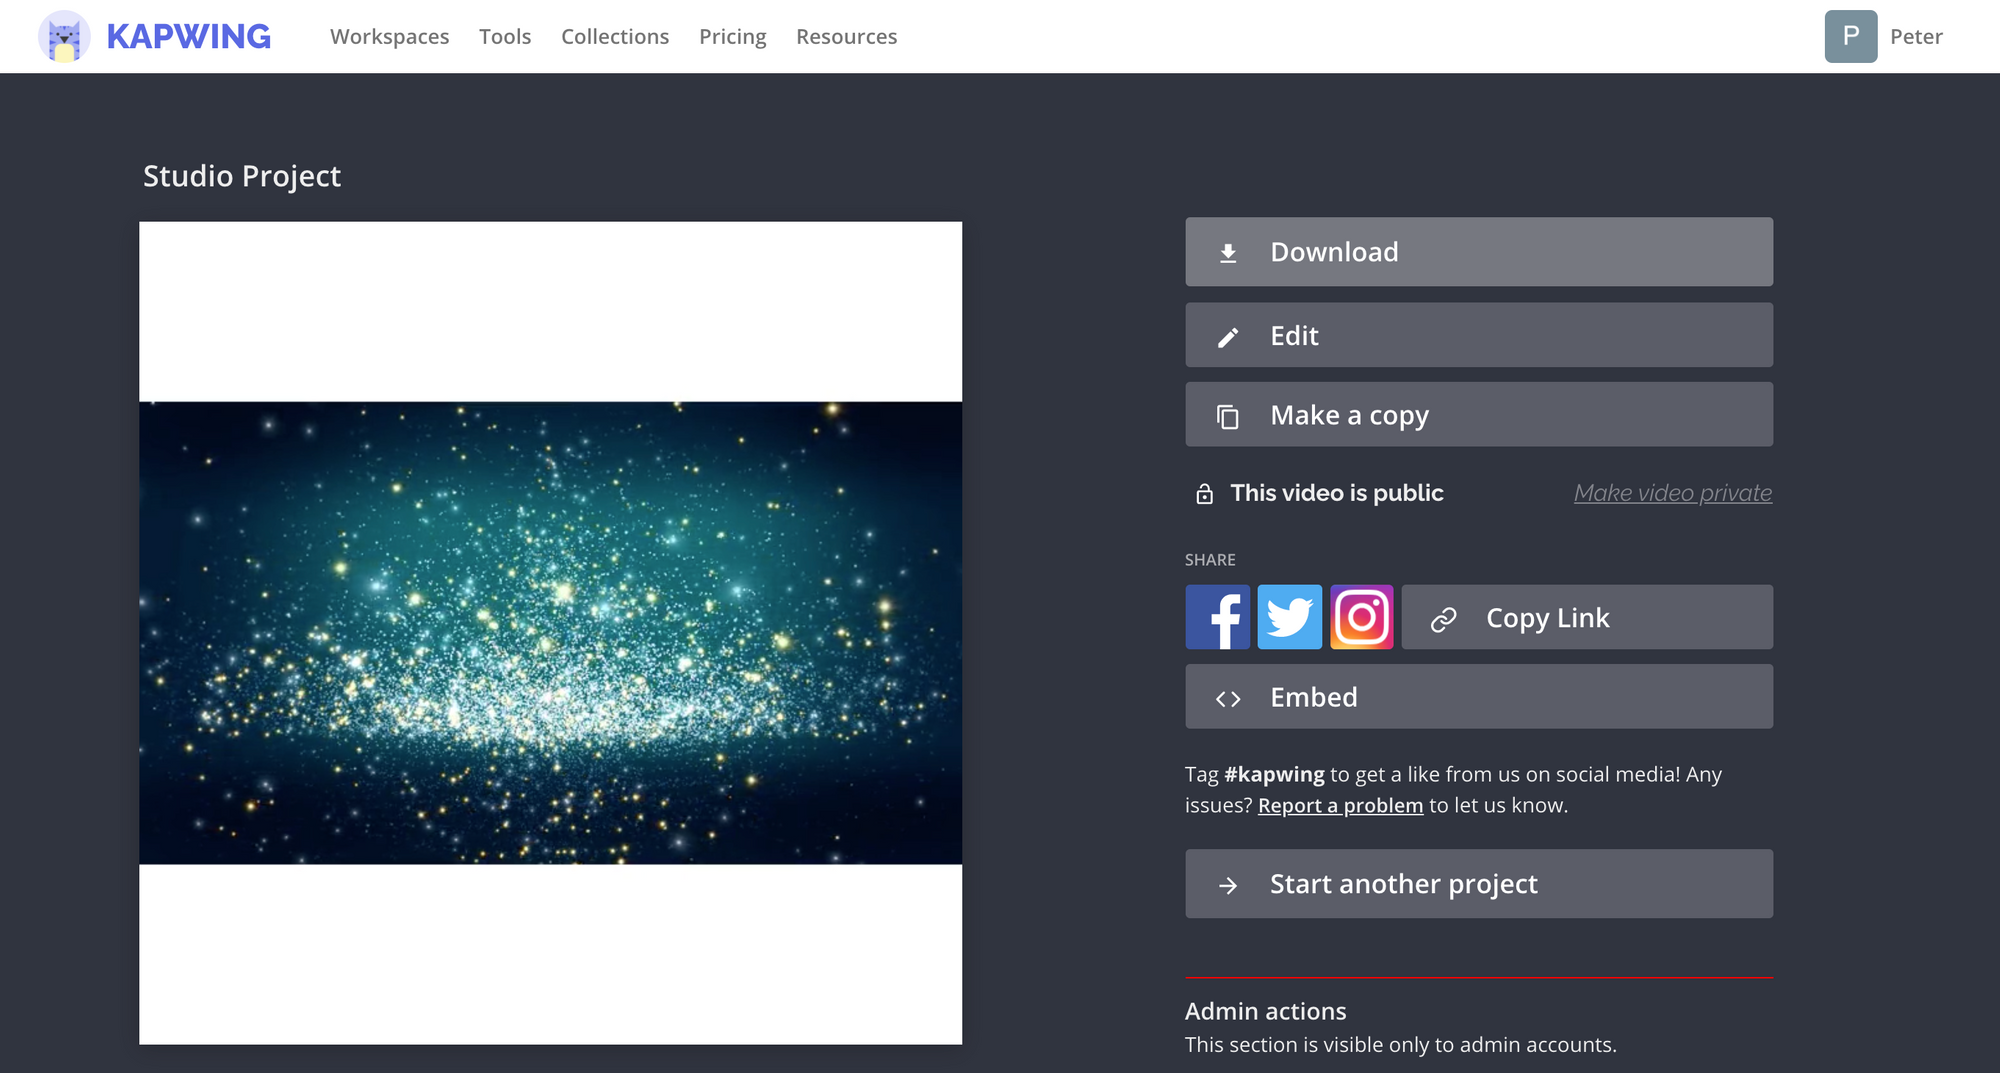The height and width of the screenshot is (1073, 2000).
Task: Click Report a problem link
Action: (x=1340, y=805)
